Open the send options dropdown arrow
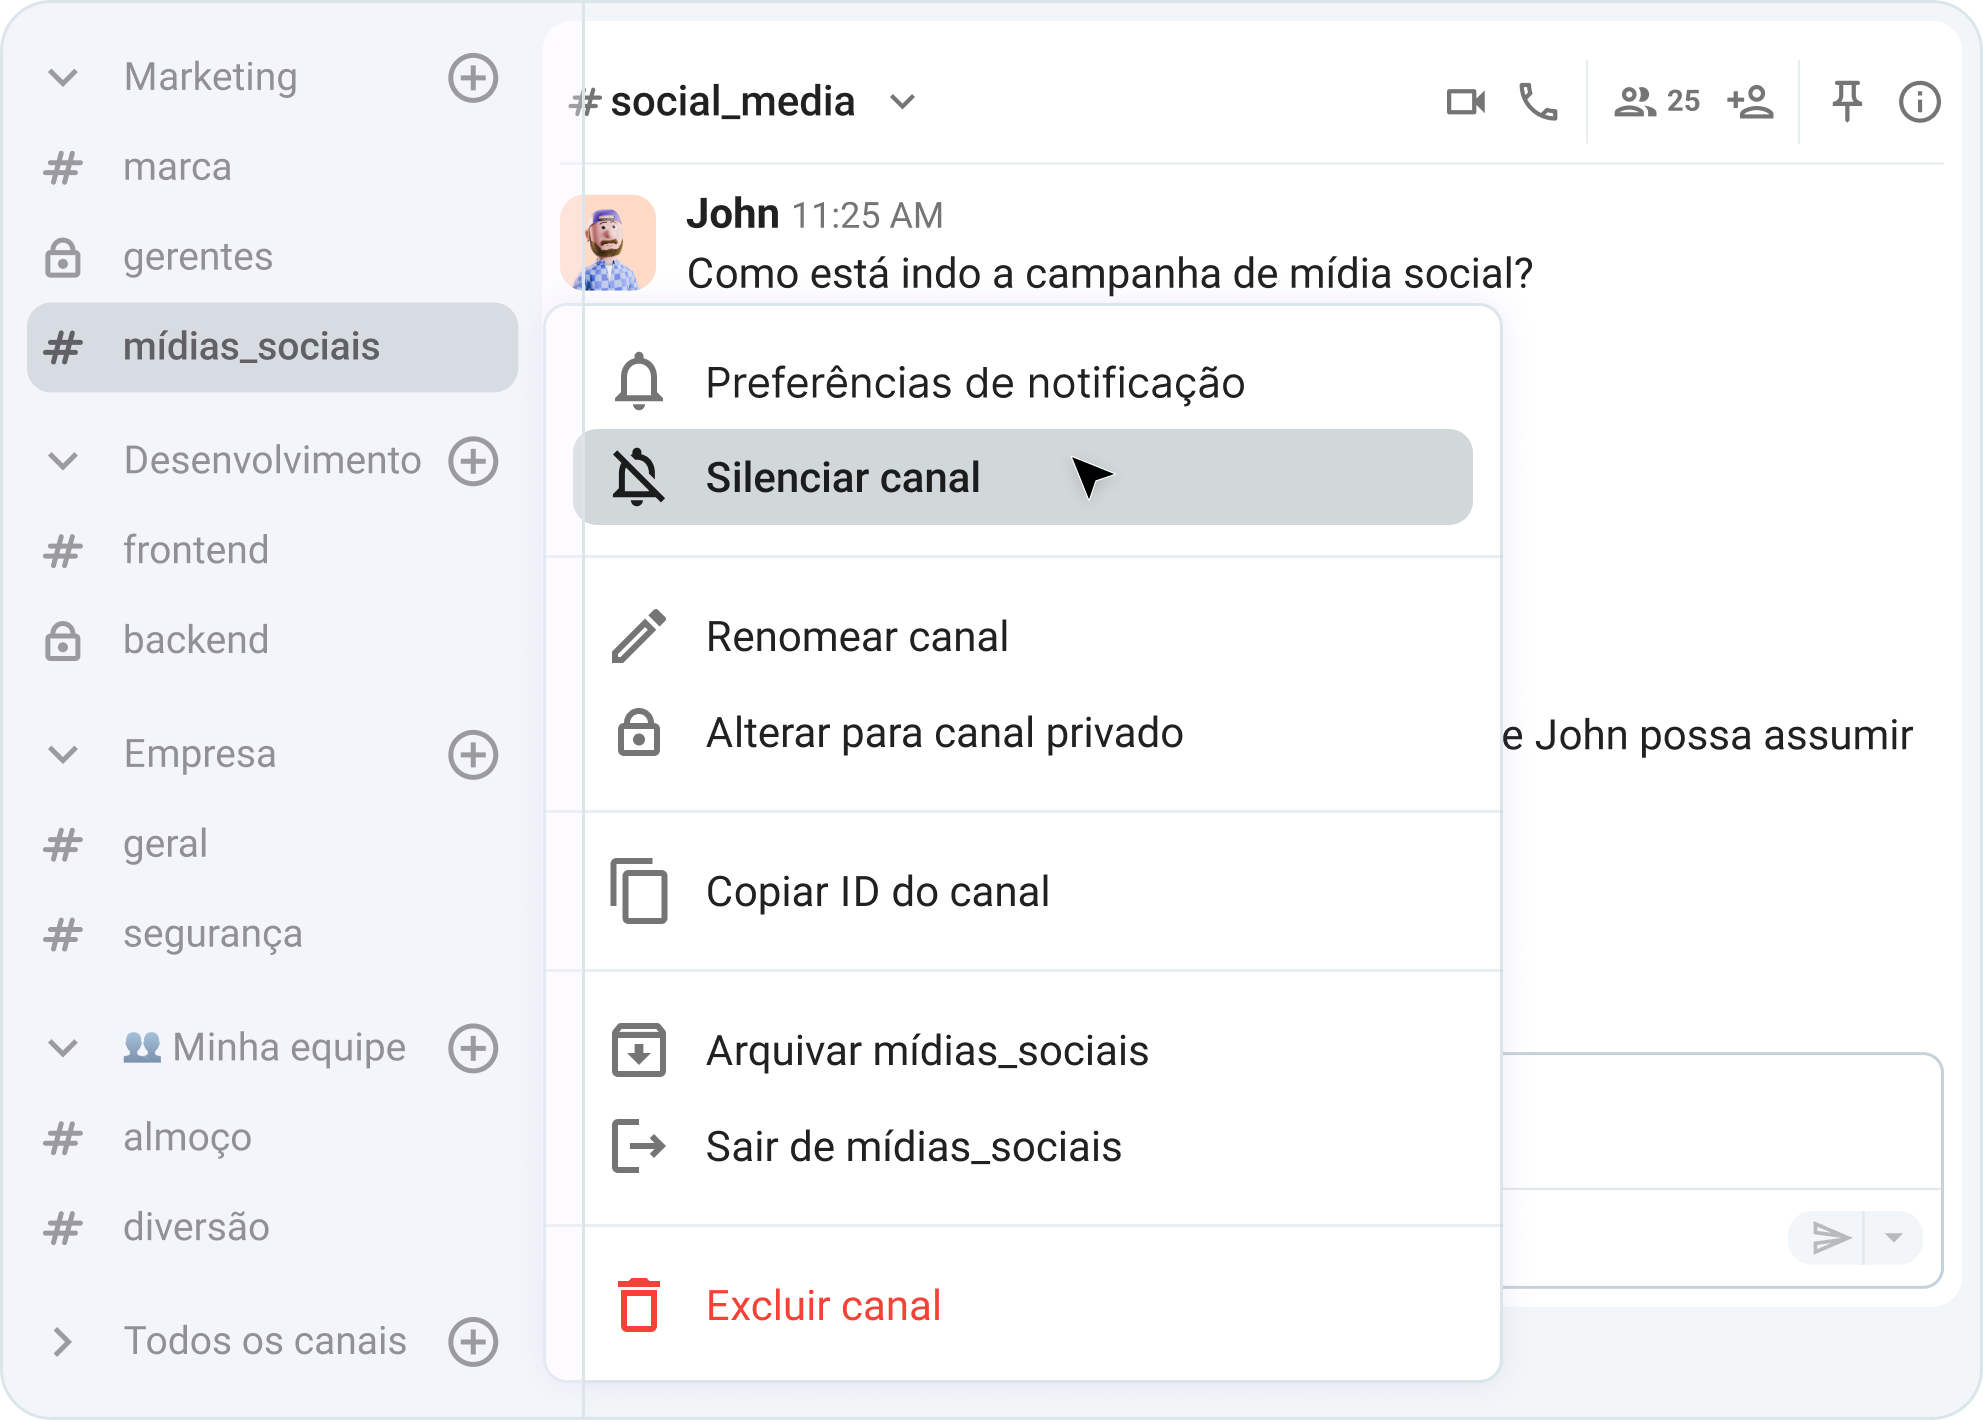 [1893, 1238]
